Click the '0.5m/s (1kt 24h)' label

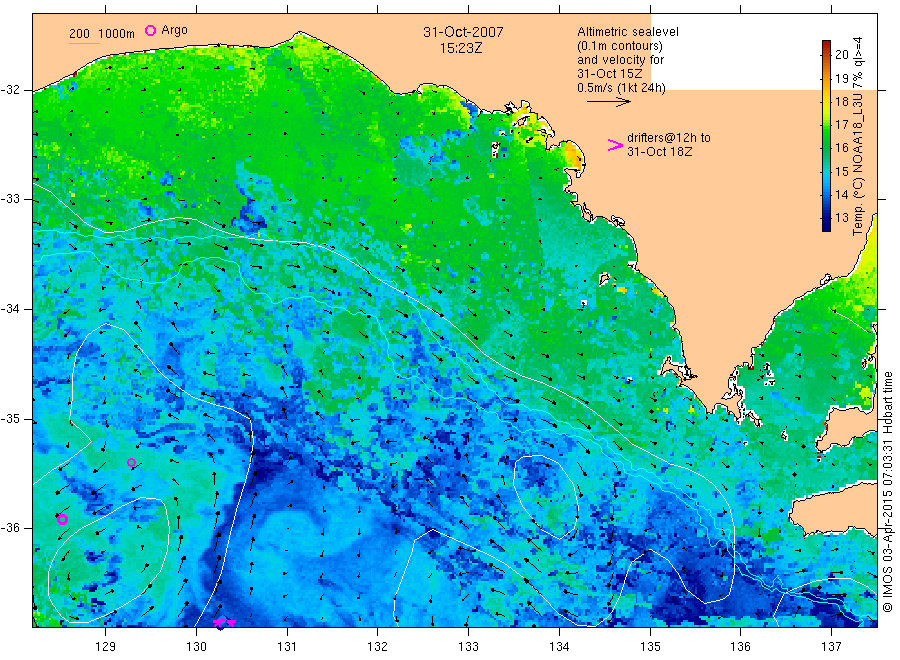(621, 88)
